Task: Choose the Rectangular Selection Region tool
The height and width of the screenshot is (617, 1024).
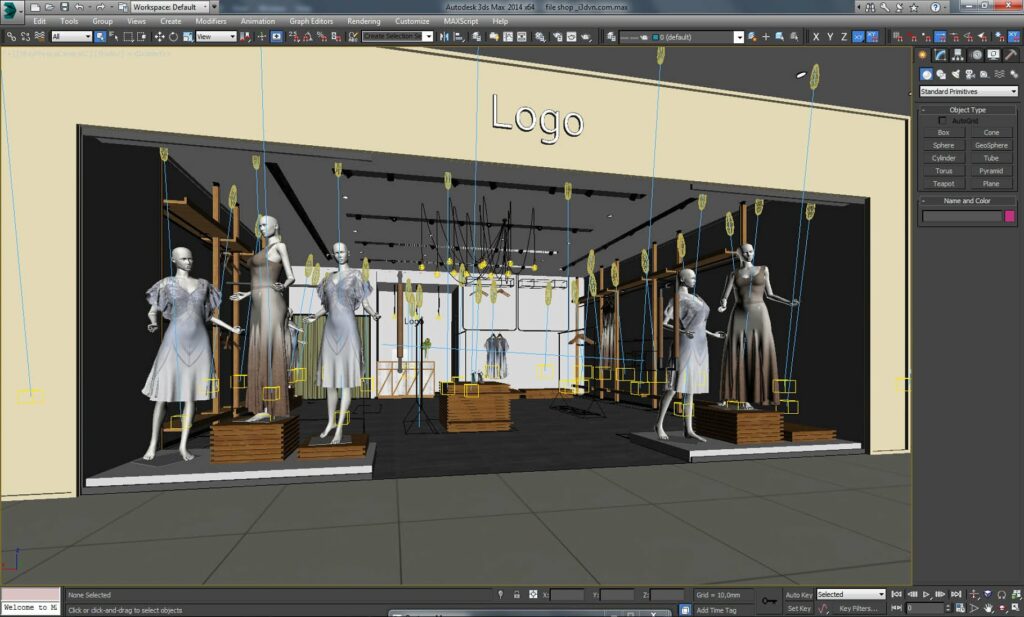Action: pos(129,37)
